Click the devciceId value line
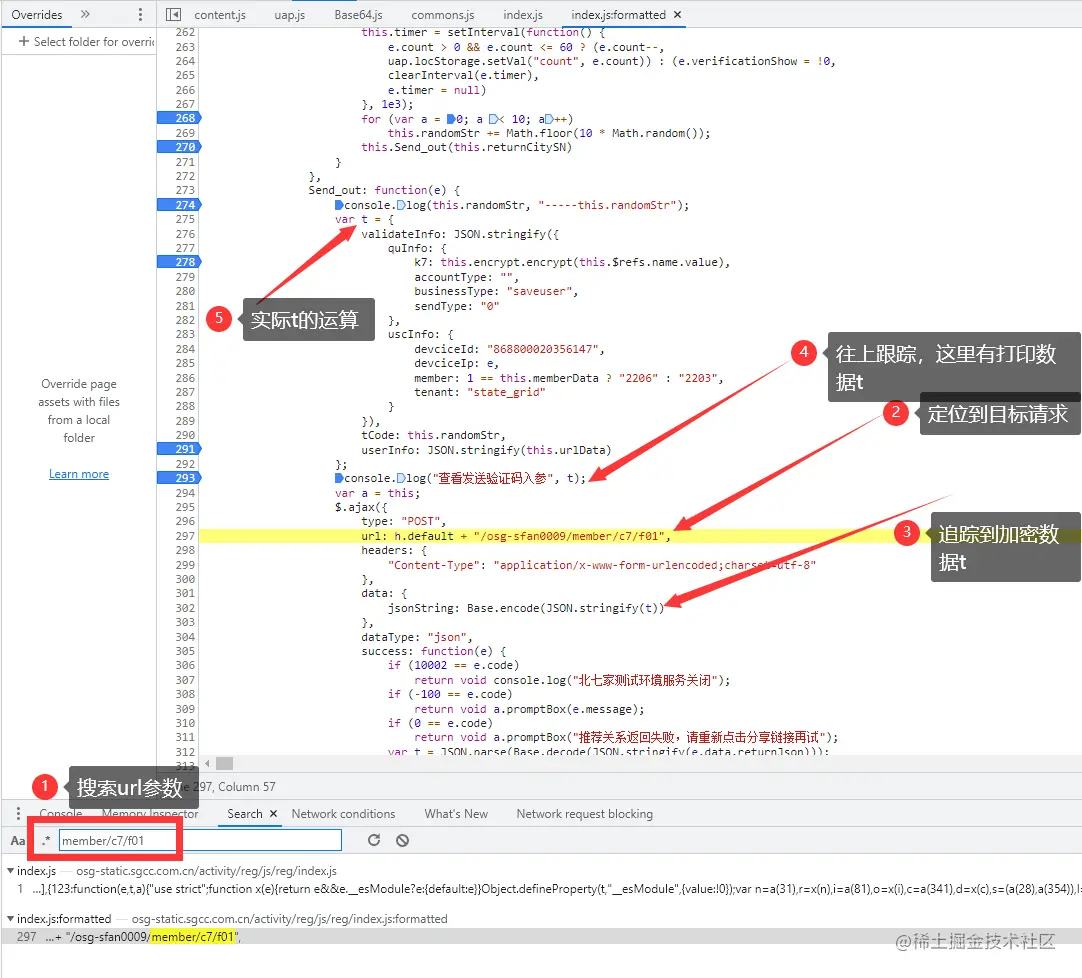This screenshot has height=978, width=1082. tap(509, 349)
